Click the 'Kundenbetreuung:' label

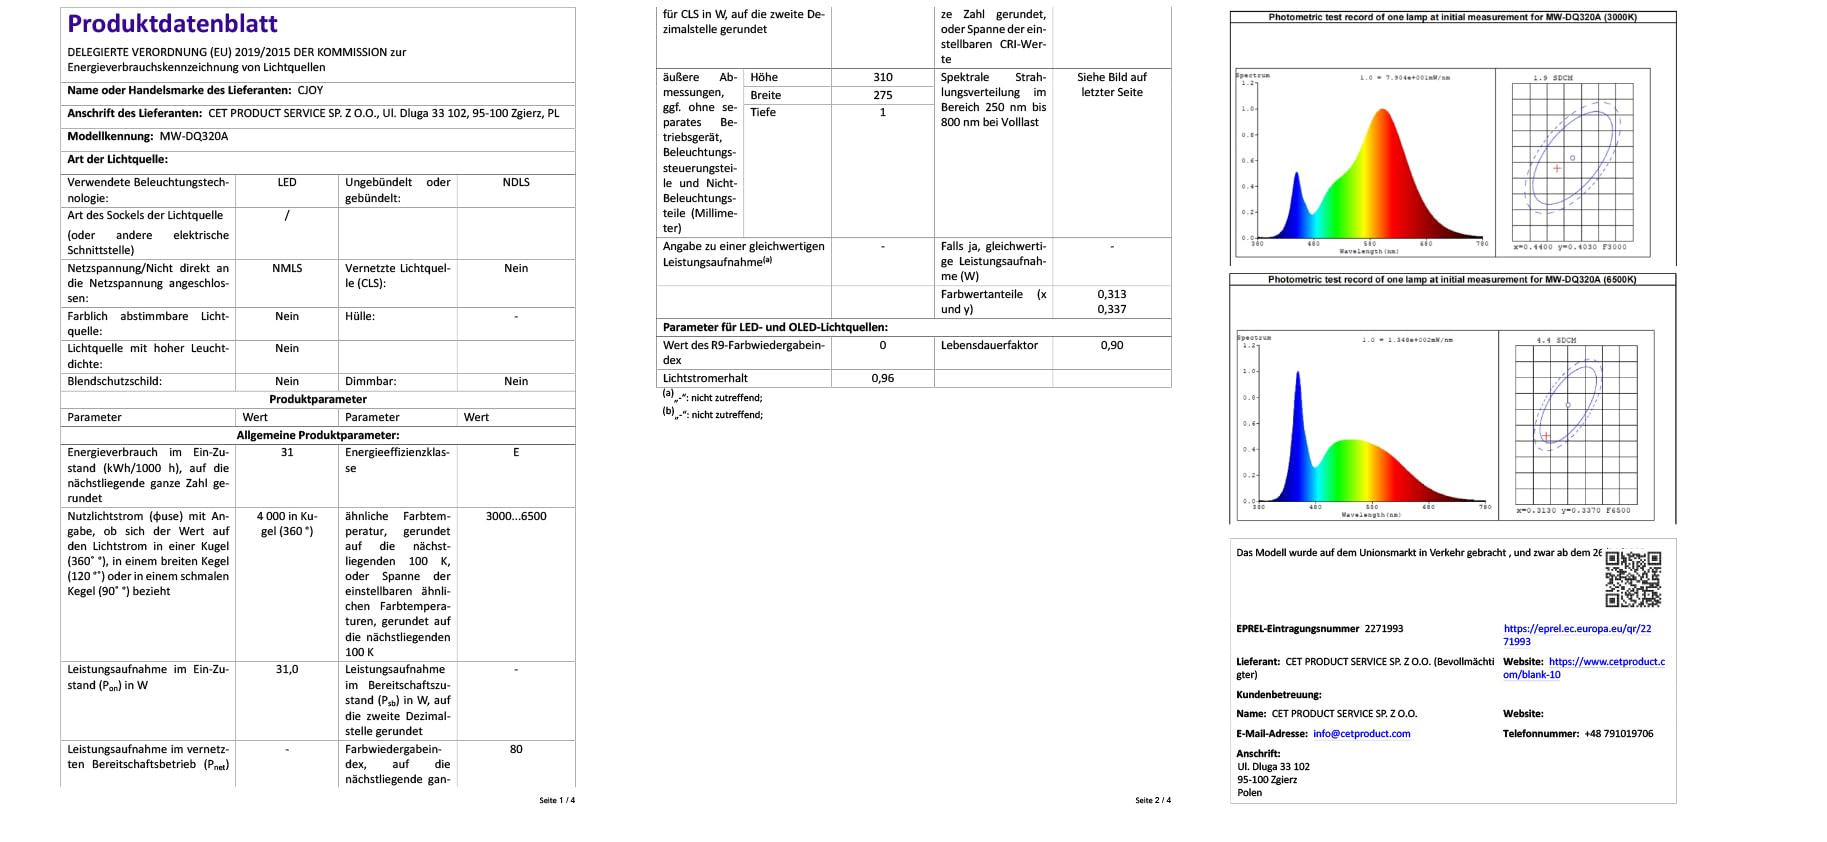click(x=1278, y=695)
